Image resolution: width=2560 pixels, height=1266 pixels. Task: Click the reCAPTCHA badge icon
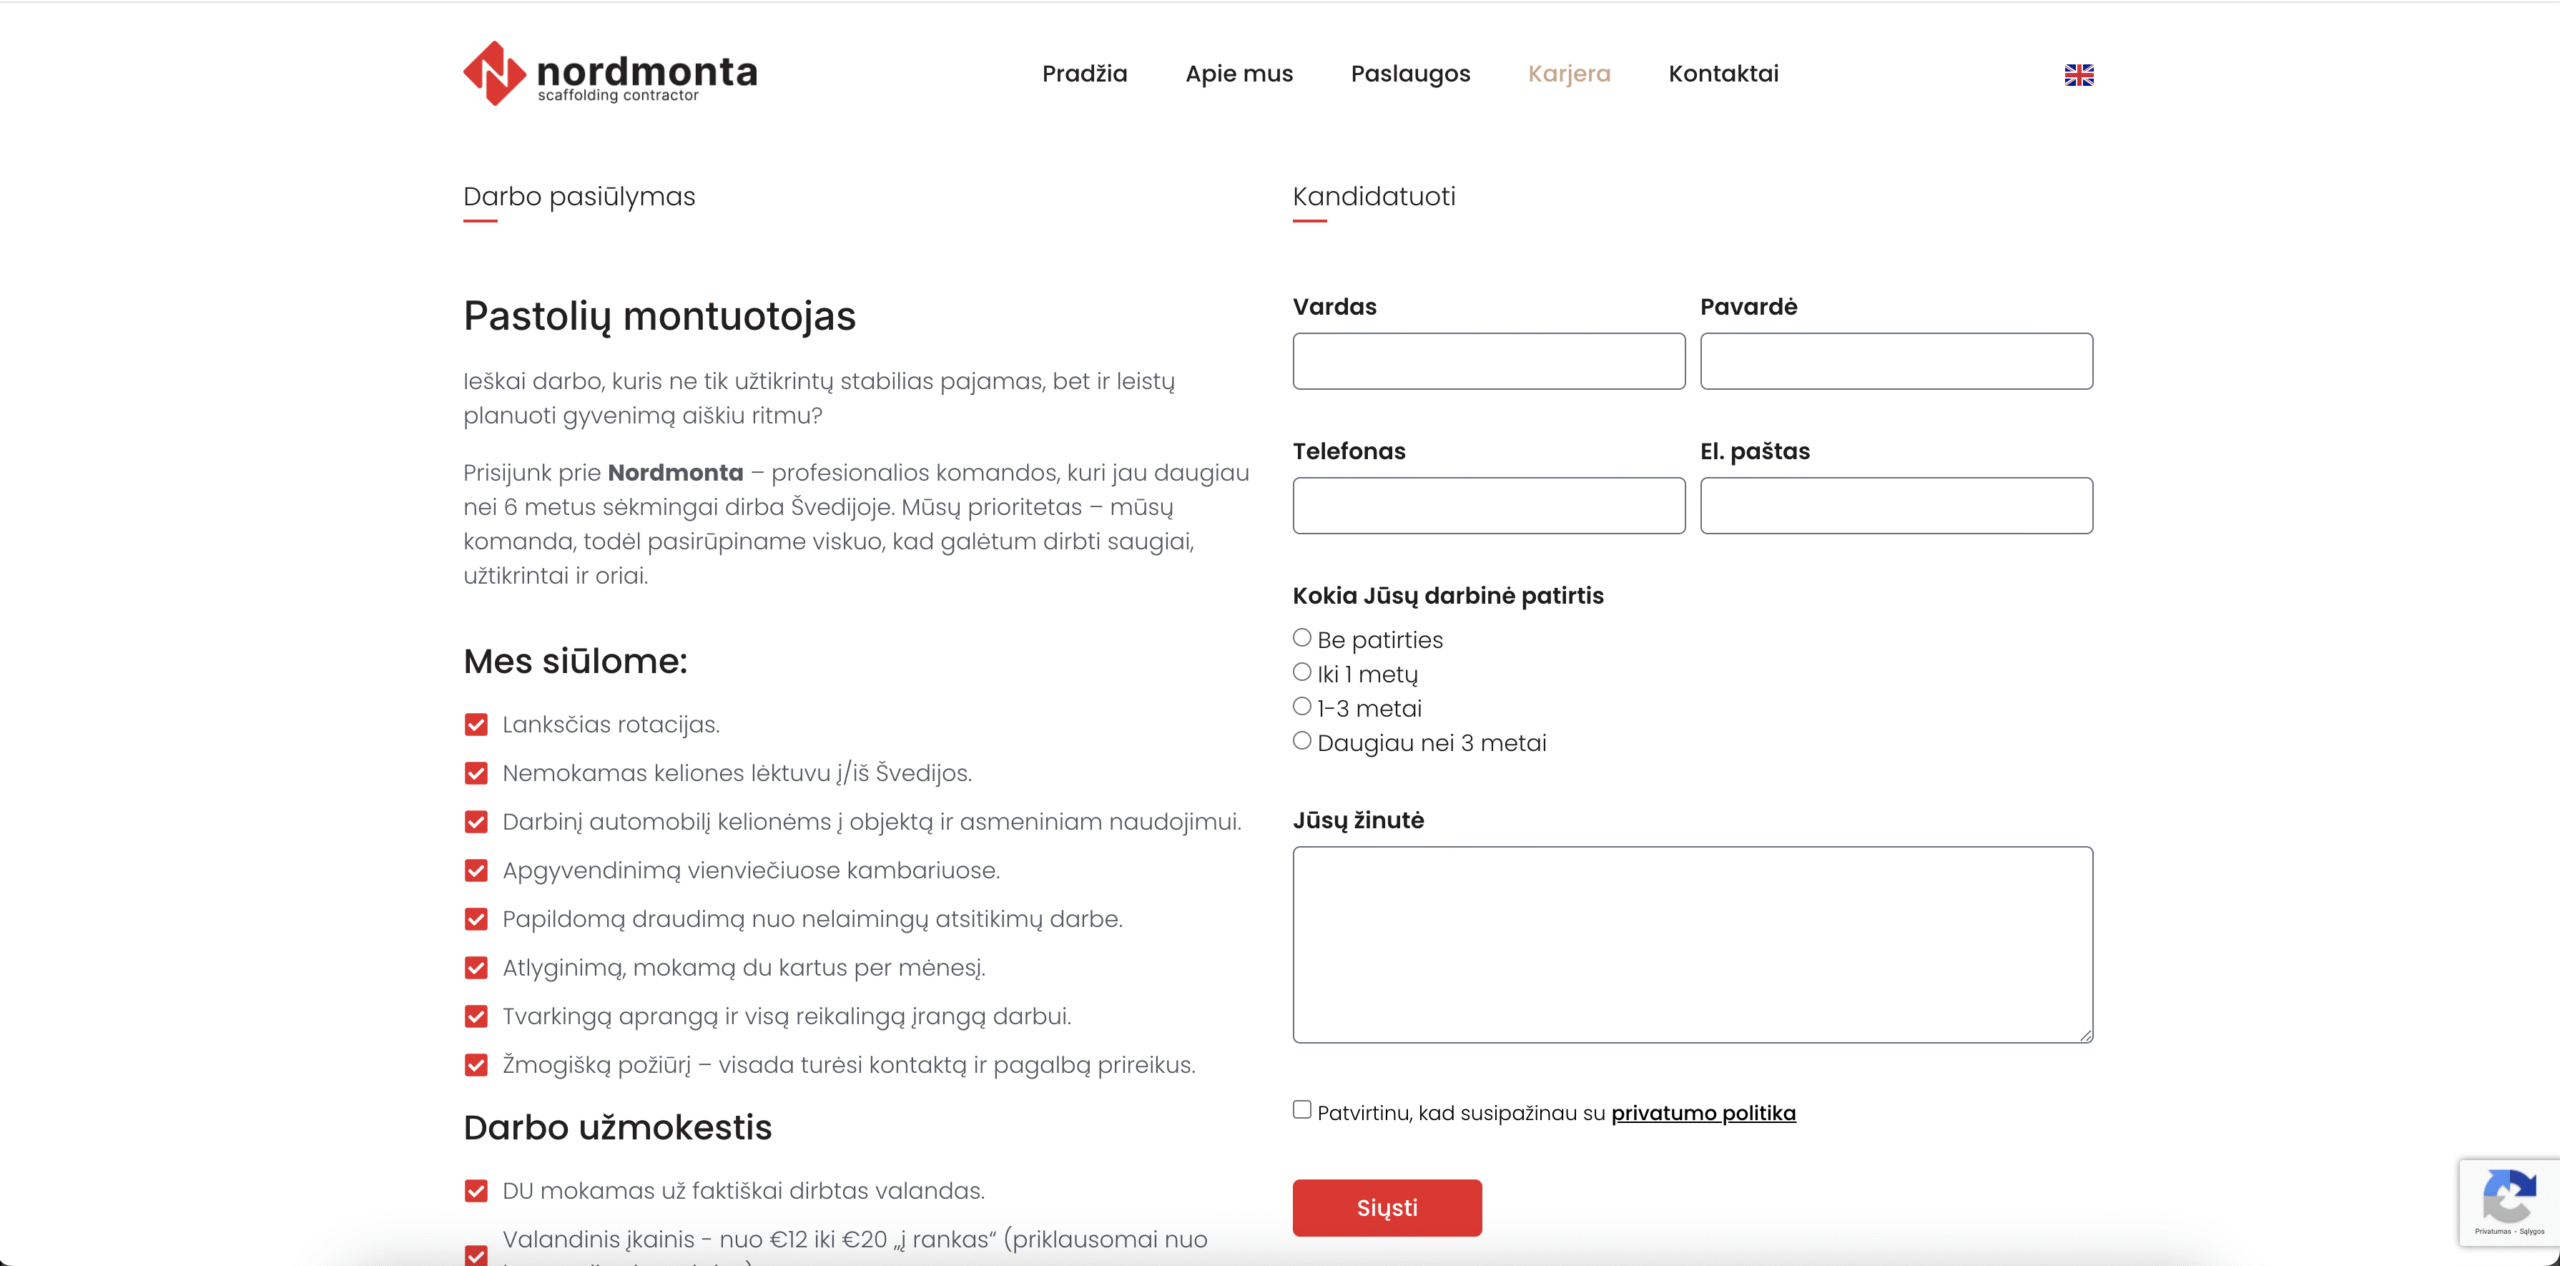tap(2508, 1200)
